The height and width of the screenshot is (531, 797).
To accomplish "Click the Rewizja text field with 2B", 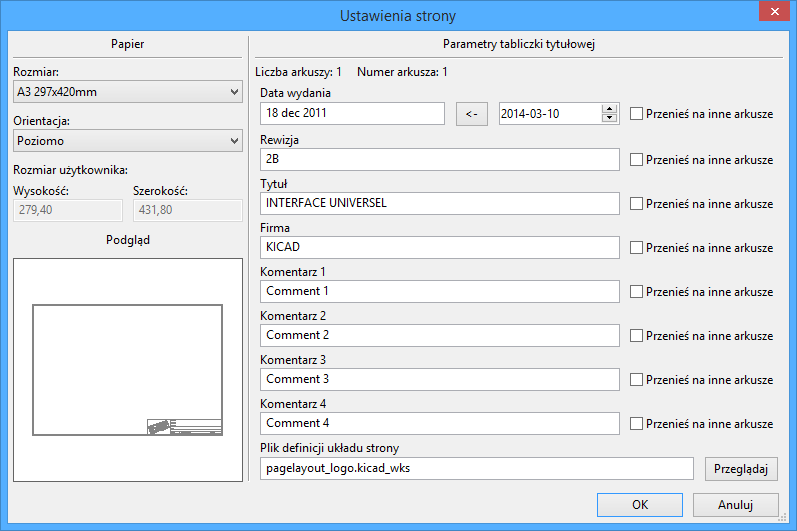I will tap(439, 159).
